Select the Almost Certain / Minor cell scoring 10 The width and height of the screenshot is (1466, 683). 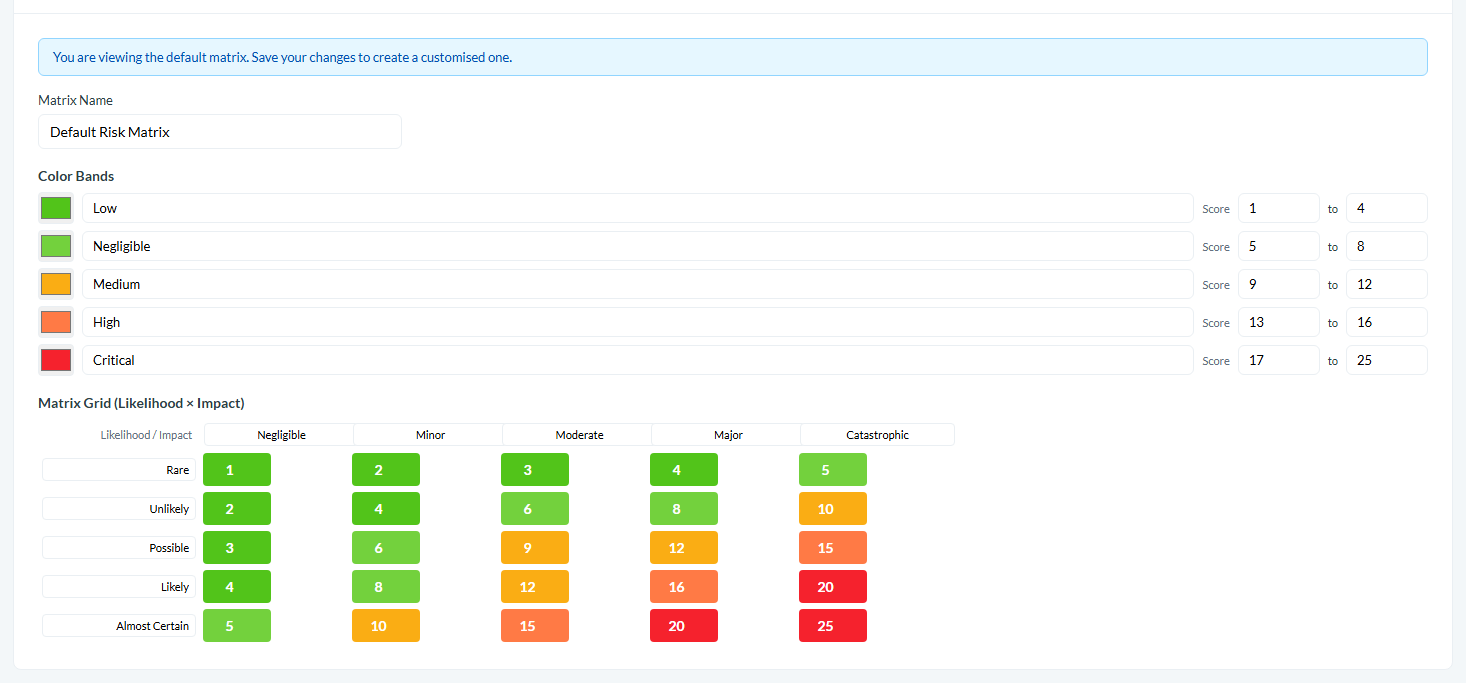click(386, 626)
